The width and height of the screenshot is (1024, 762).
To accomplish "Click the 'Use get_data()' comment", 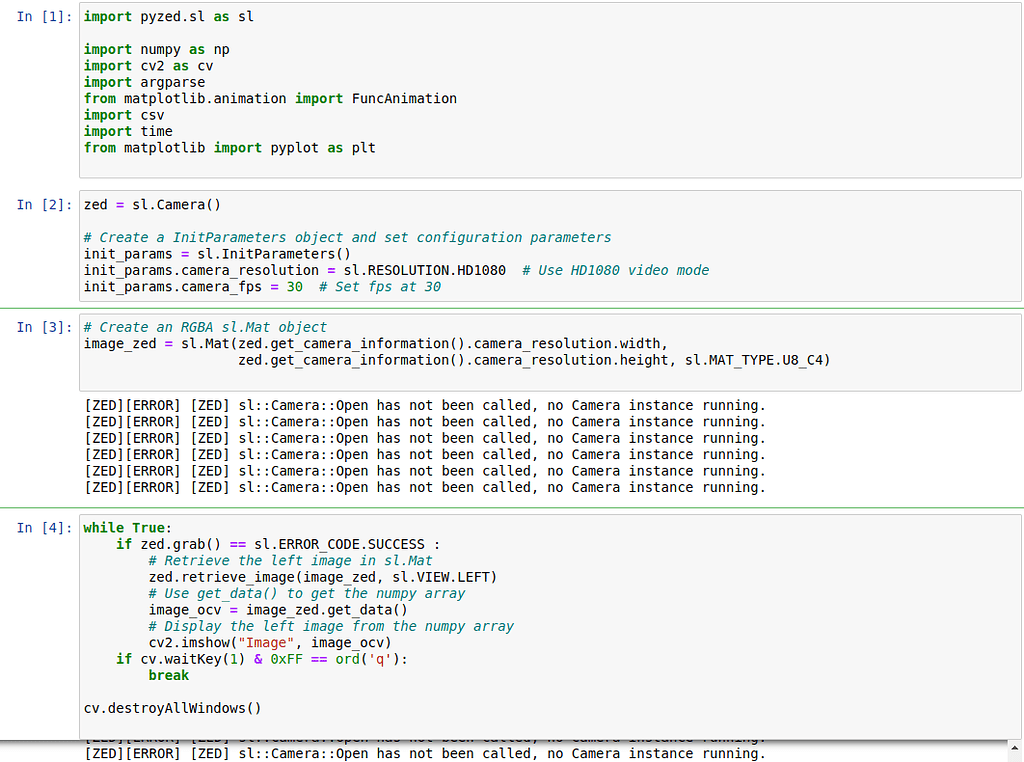I will point(307,594).
